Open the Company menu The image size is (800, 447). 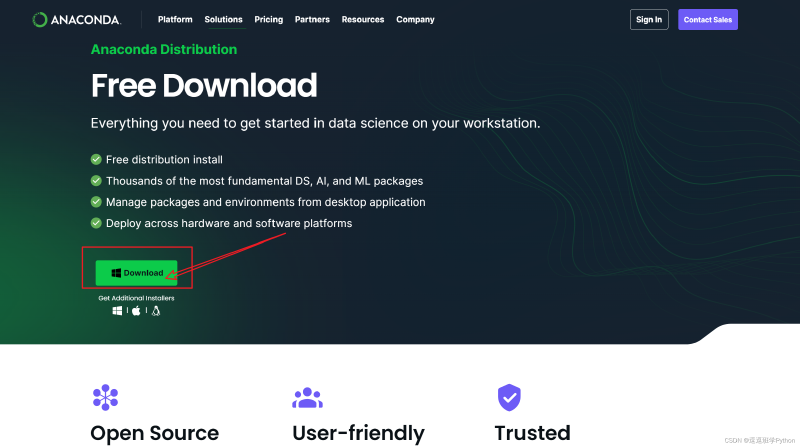click(x=415, y=19)
